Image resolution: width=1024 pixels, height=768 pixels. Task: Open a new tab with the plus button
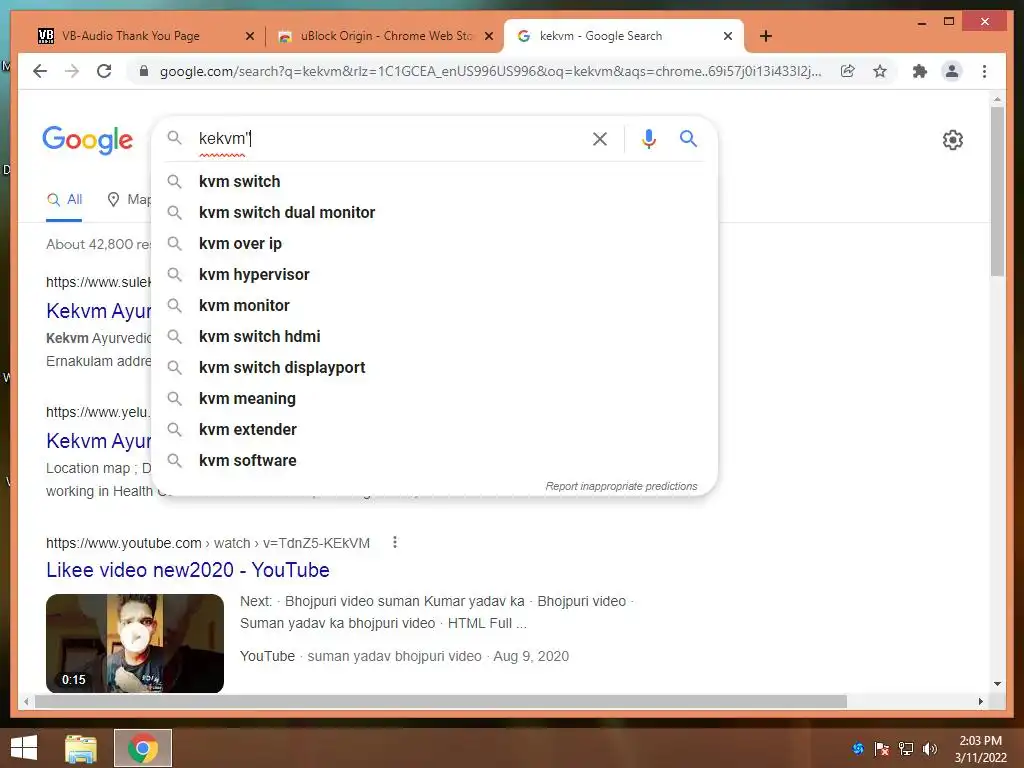click(x=766, y=37)
